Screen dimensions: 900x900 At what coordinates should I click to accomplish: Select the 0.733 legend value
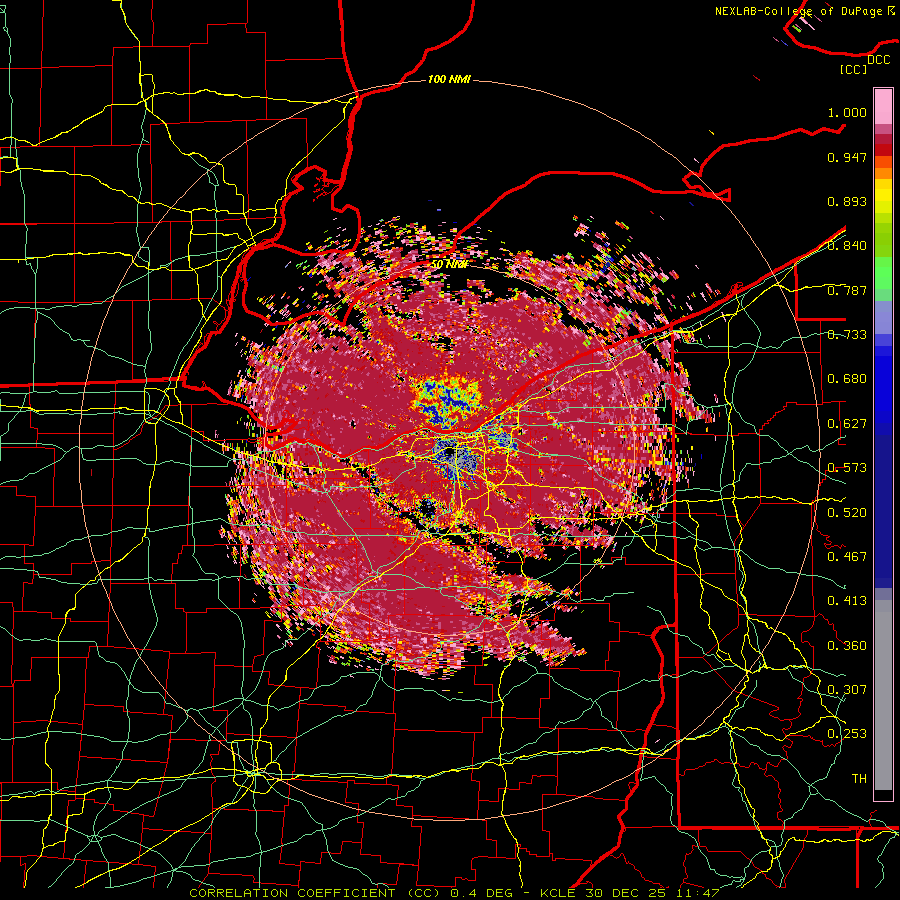(x=847, y=335)
